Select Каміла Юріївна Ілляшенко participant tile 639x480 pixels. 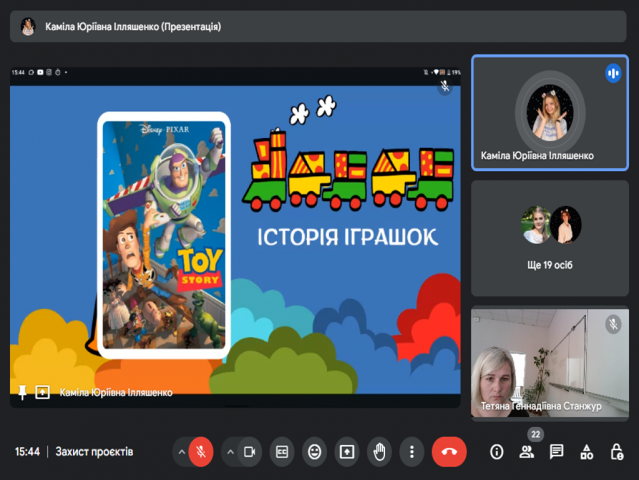click(x=550, y=112)
